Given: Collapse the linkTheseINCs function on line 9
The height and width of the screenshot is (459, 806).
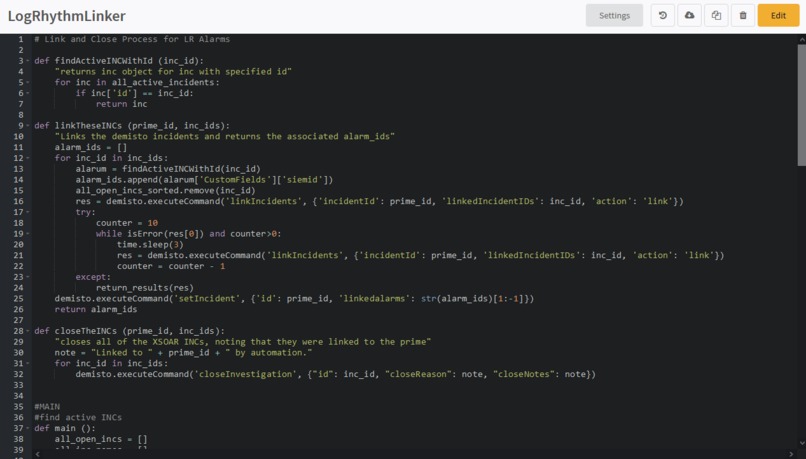Looking at the screenshot, I should click(28, 125).
